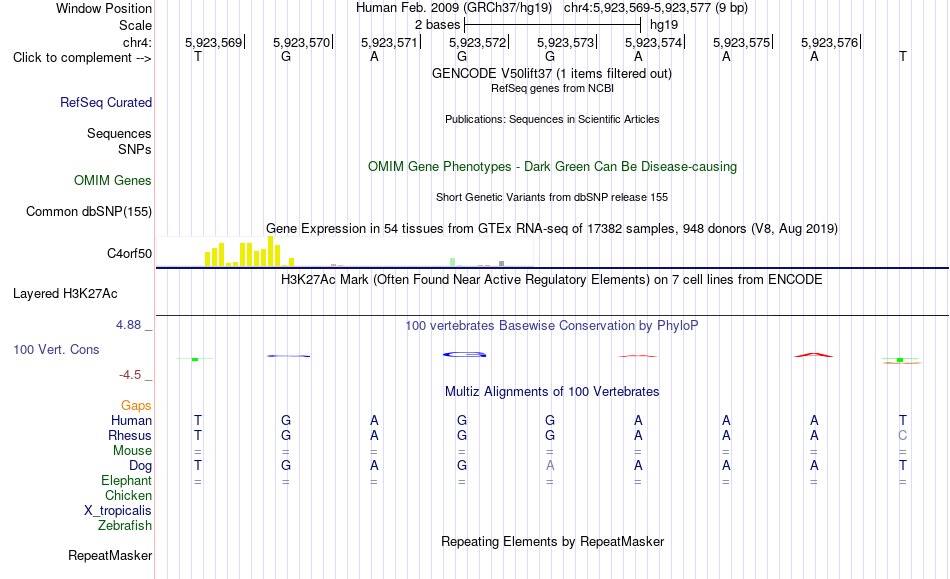Click the red PhyloP bar under 5,923,576
The width and height of the screenshot is (950, 579).
pyautogui.click(x=814, y=355)
